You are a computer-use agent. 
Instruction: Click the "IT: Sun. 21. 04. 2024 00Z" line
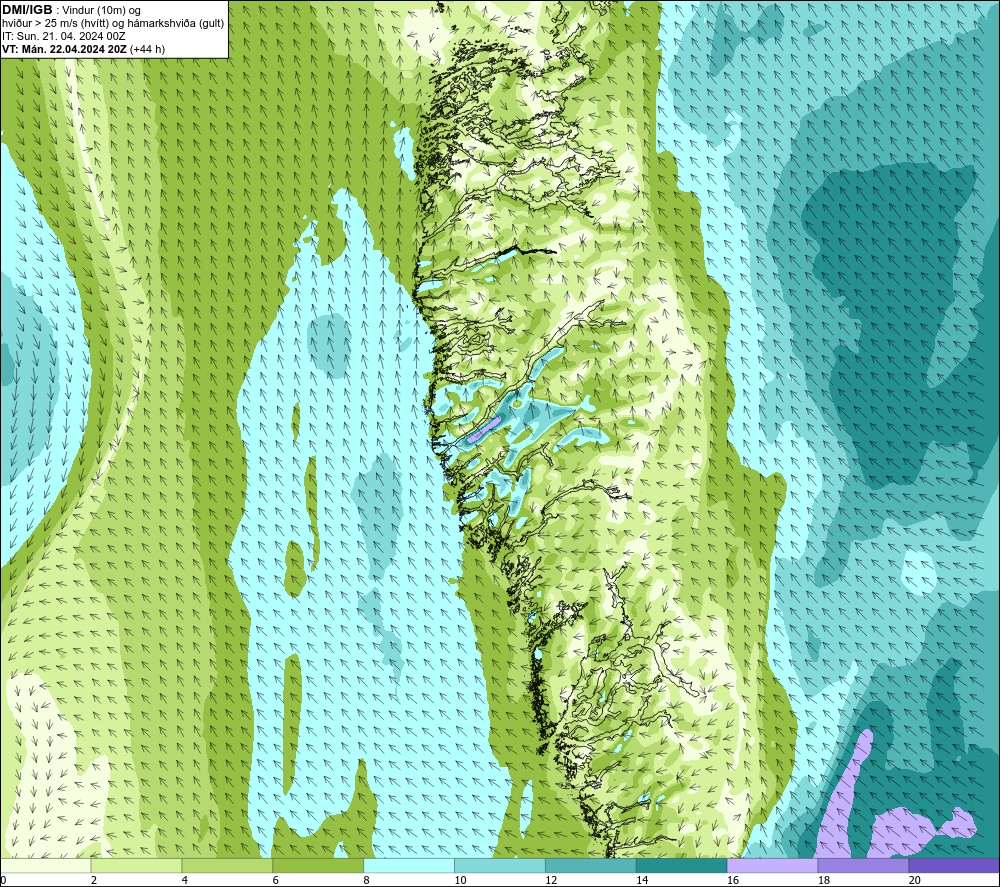pyautogui.click(x=64, y=36)
